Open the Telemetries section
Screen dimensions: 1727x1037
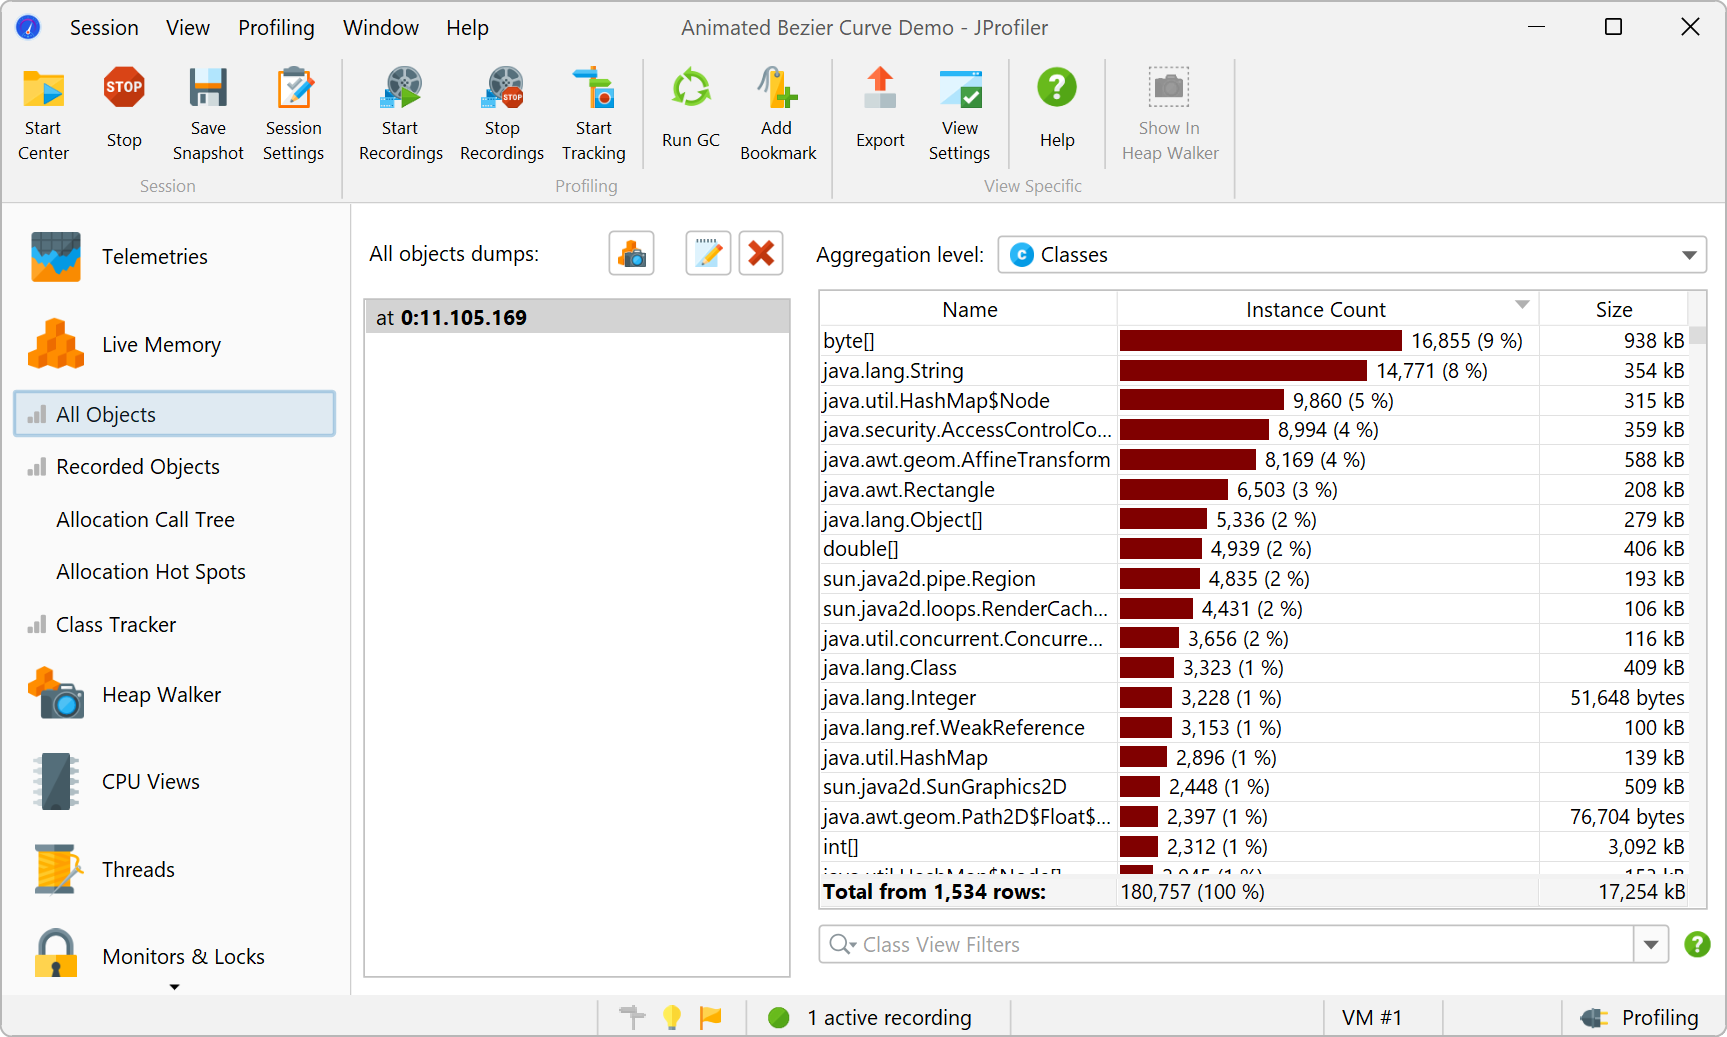(x=120, y=257)
